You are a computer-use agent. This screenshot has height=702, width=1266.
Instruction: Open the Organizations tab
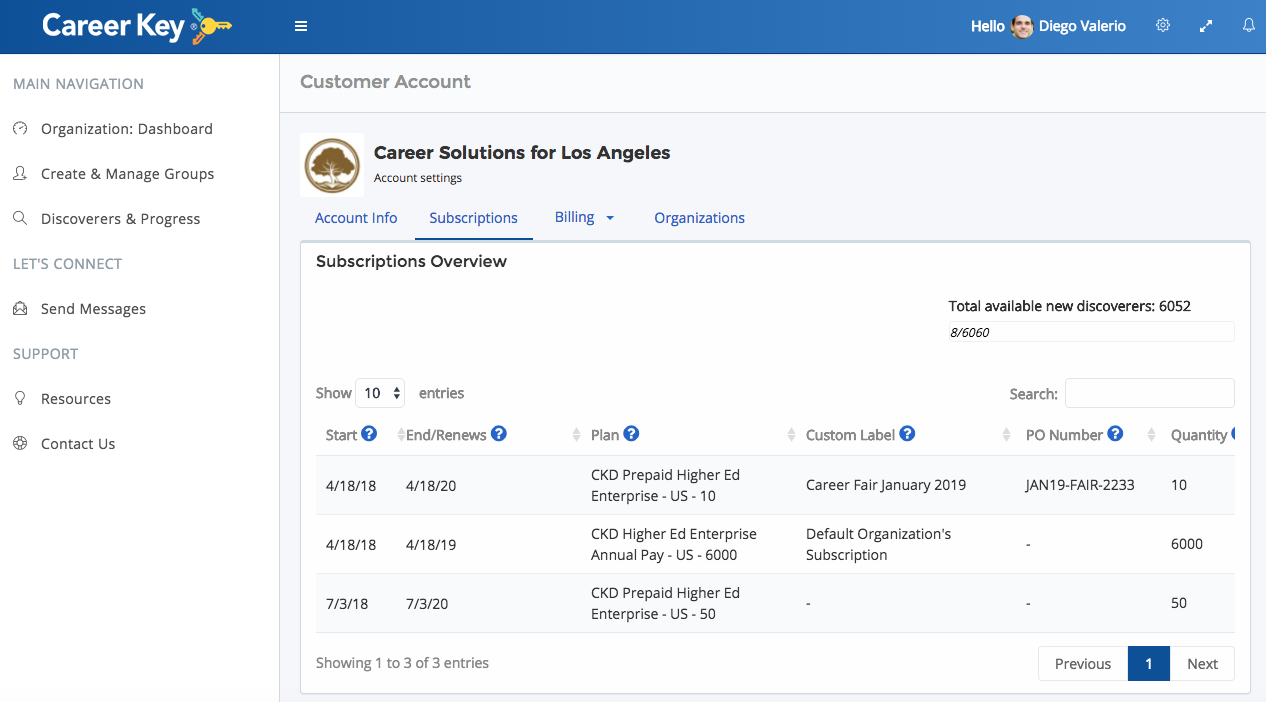pos(699,218)
